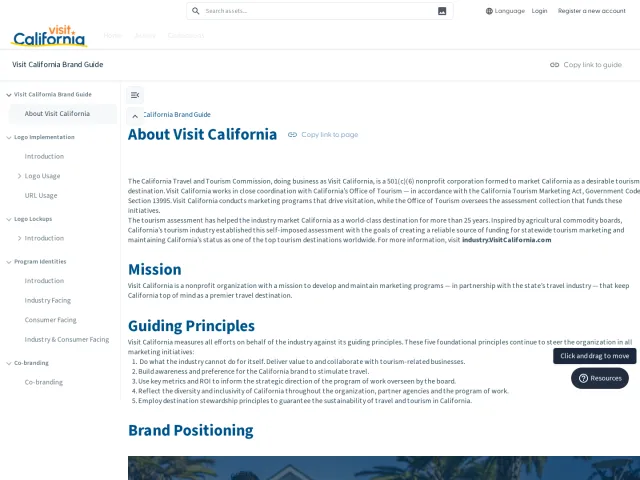Click the About Visit California heading
The image size is (640, 480).
tap(202, 134)
